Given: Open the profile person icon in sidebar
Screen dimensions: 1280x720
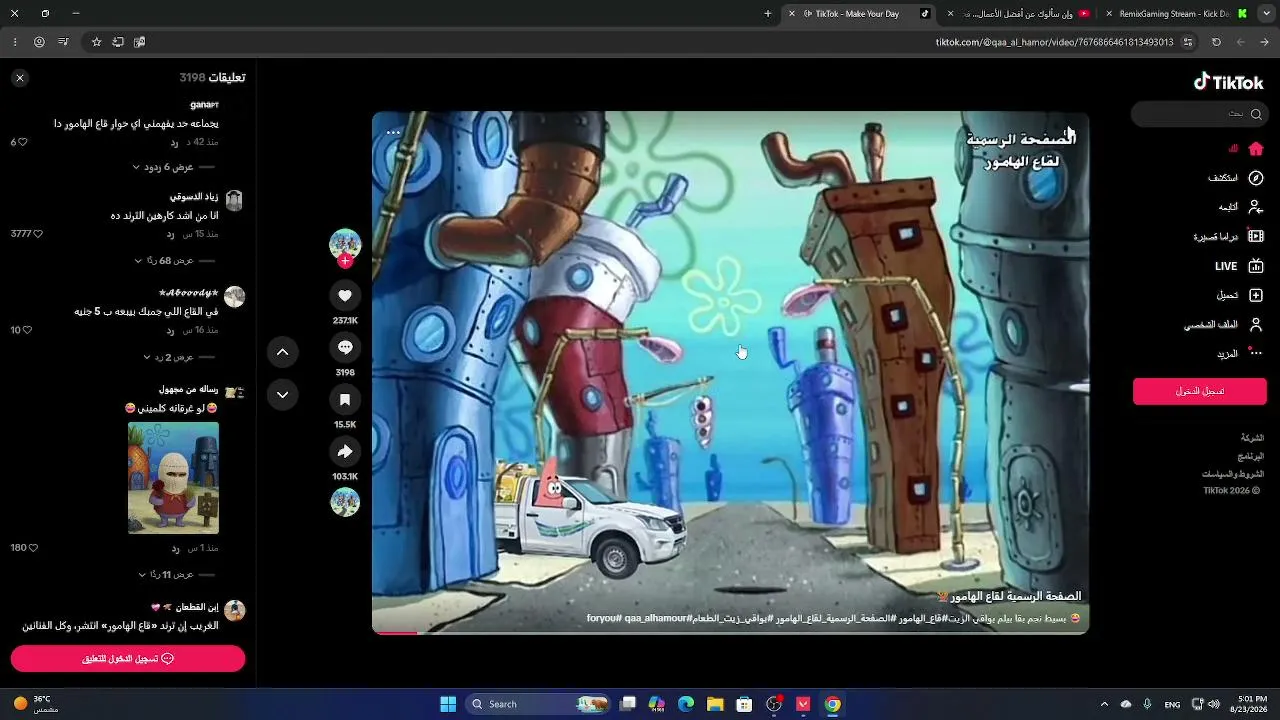Looking at the screenshot, I should (1256, 325).
